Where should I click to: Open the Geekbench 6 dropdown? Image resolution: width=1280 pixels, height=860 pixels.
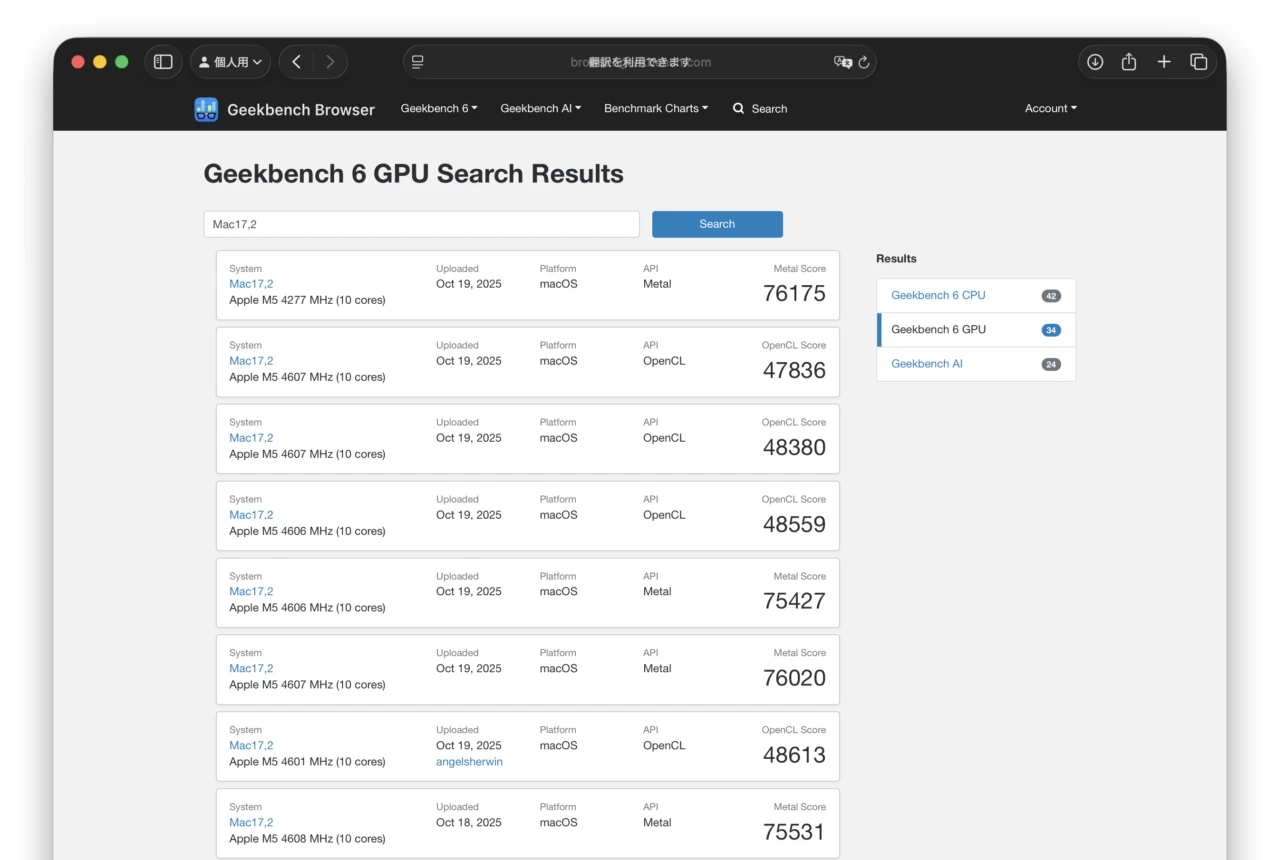click(x=438, y=108)
